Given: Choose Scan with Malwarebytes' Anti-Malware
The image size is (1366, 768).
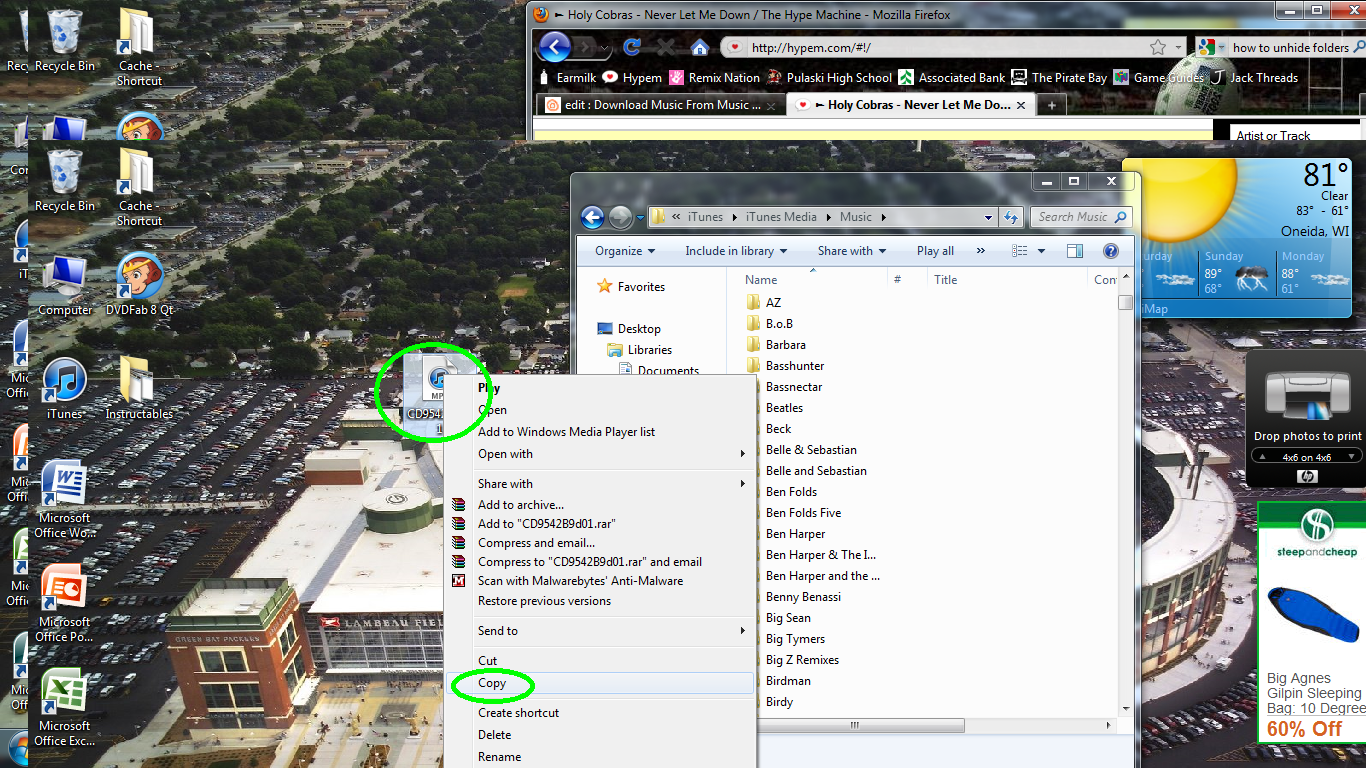Looking at the screenshot, I should click(x=599, y=581).
